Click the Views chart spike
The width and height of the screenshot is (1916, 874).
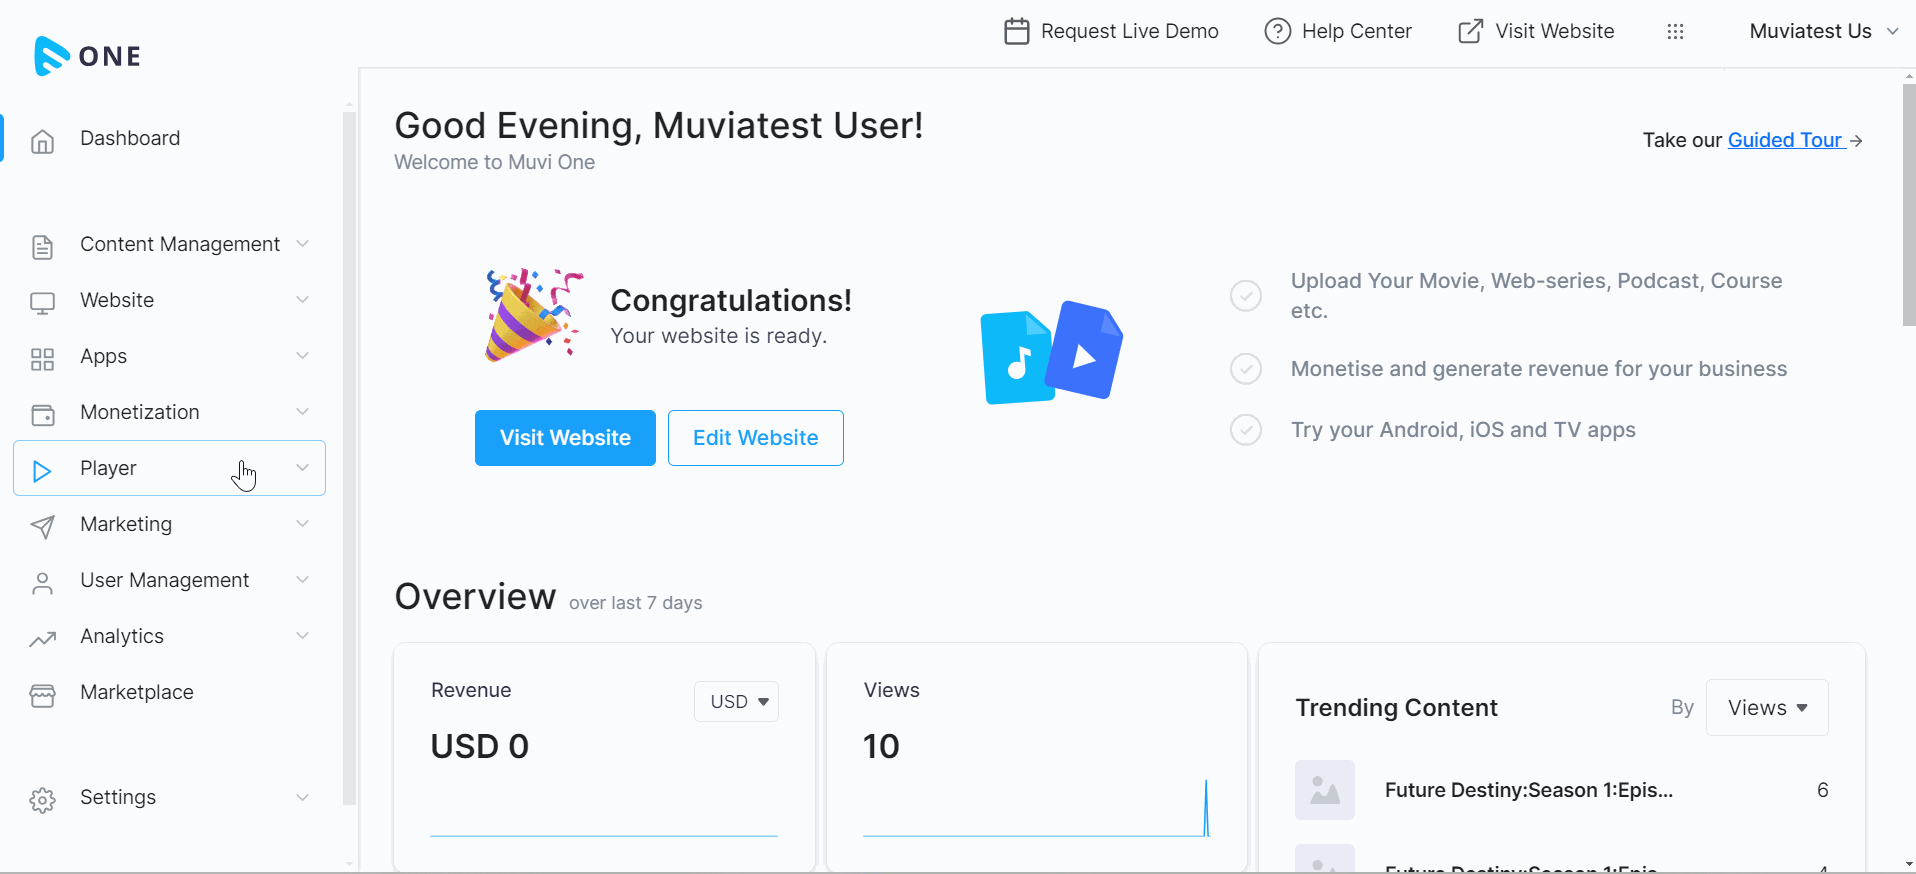(x=1206, y=808)
